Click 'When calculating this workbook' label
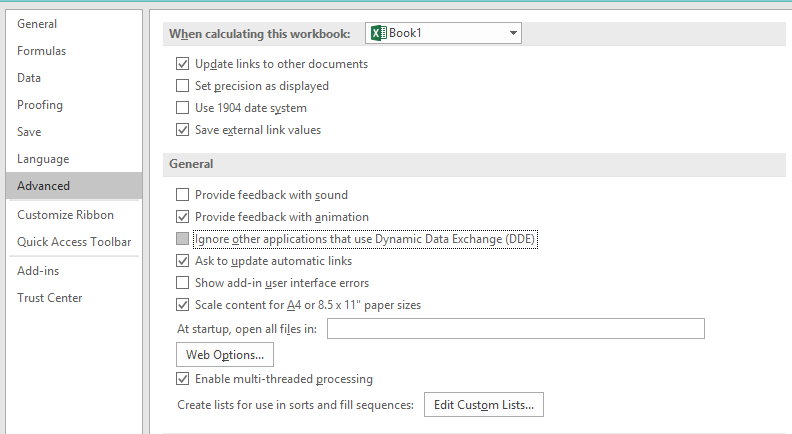Viewport: 792px width, 434px height. 260,34
